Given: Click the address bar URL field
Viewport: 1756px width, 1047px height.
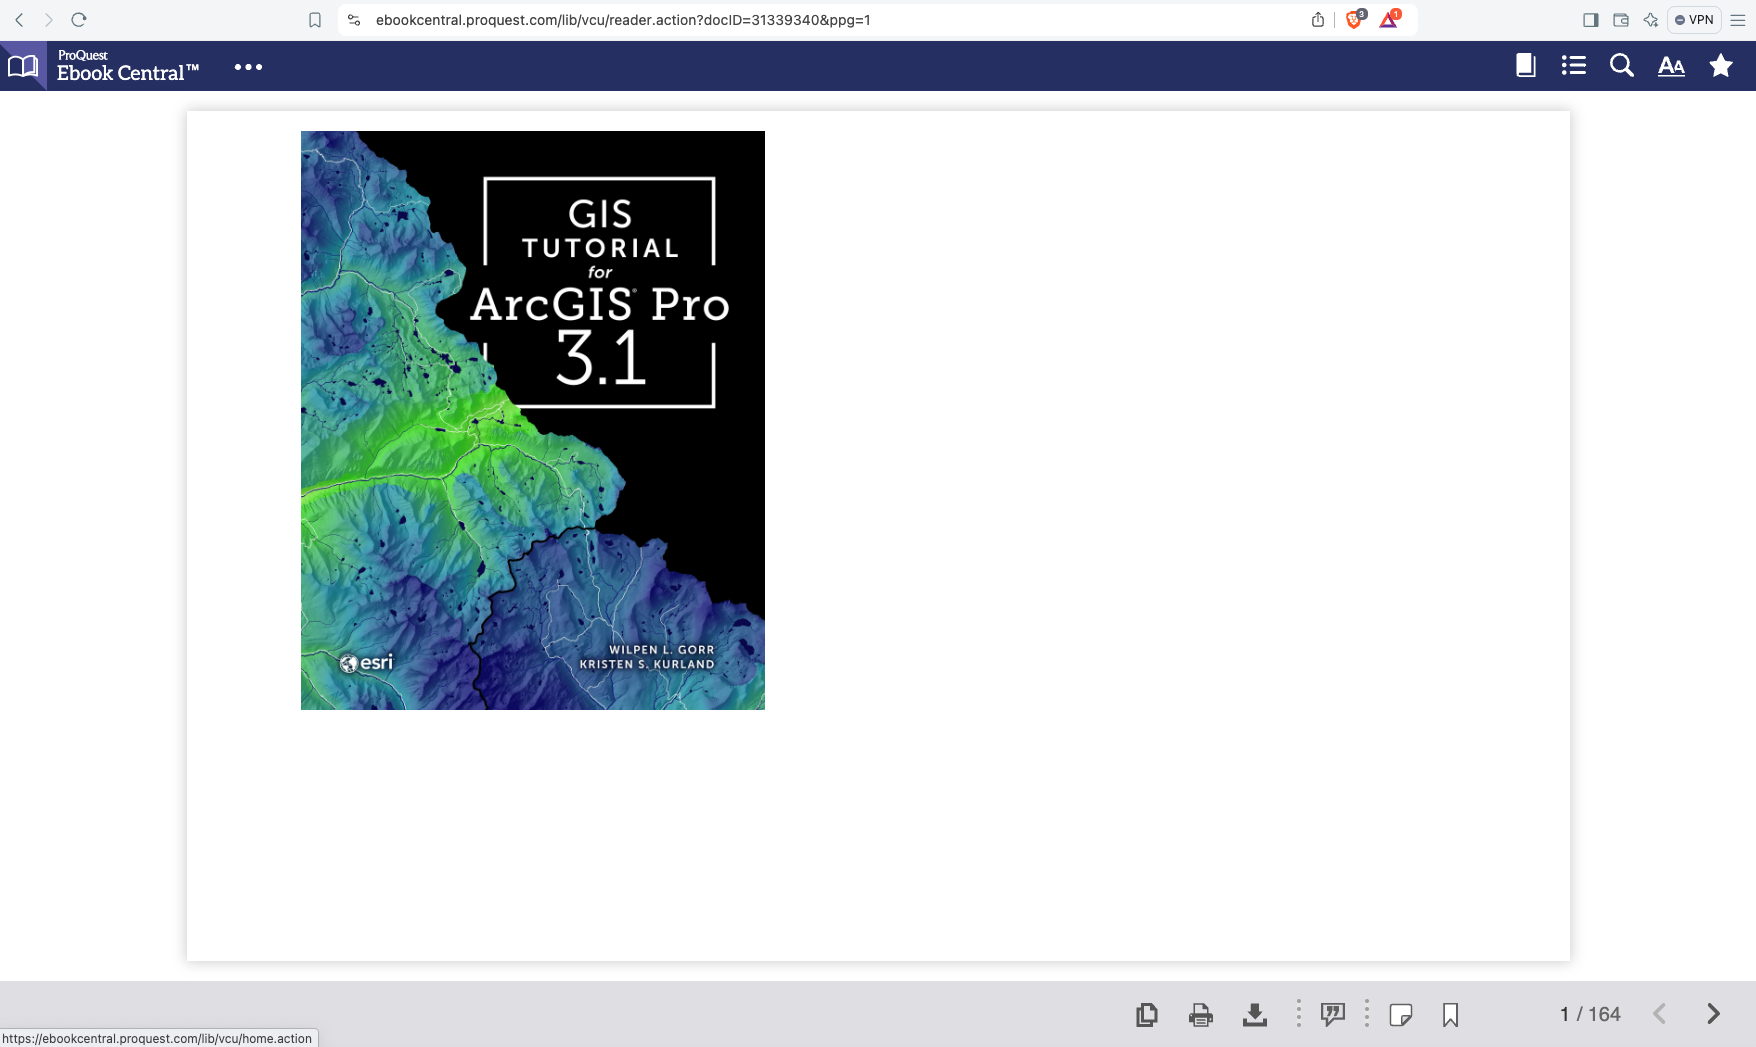Looking at the screenshot, I should click(x=623, y=20).
